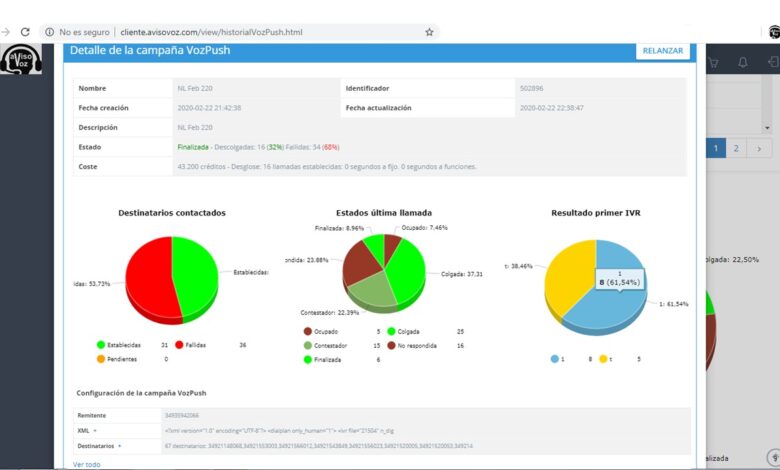Toggle Ocupado legend marker

pos(307,331)
